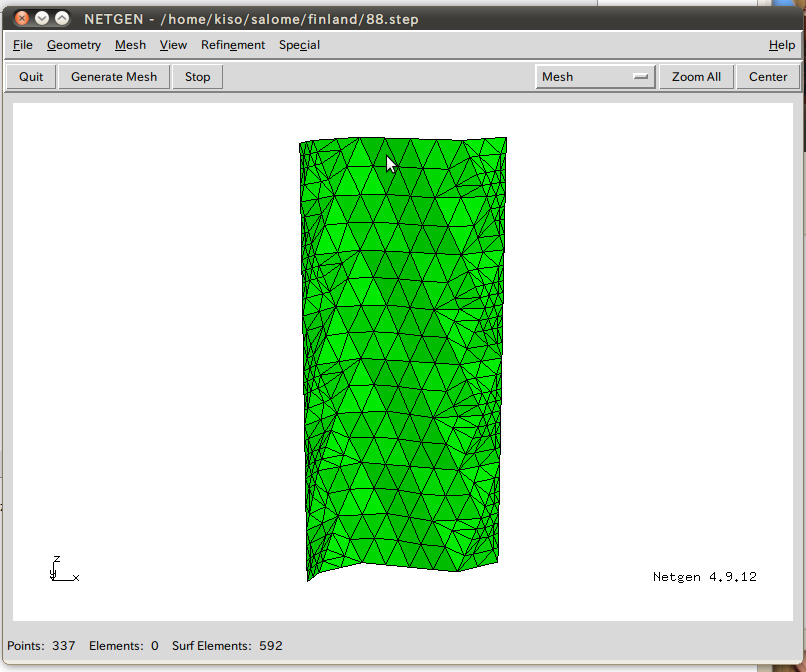Click the Zoom All button
The height and width of the screenshot is (672, 806).
pyautogui.click(x=696, y=77)
